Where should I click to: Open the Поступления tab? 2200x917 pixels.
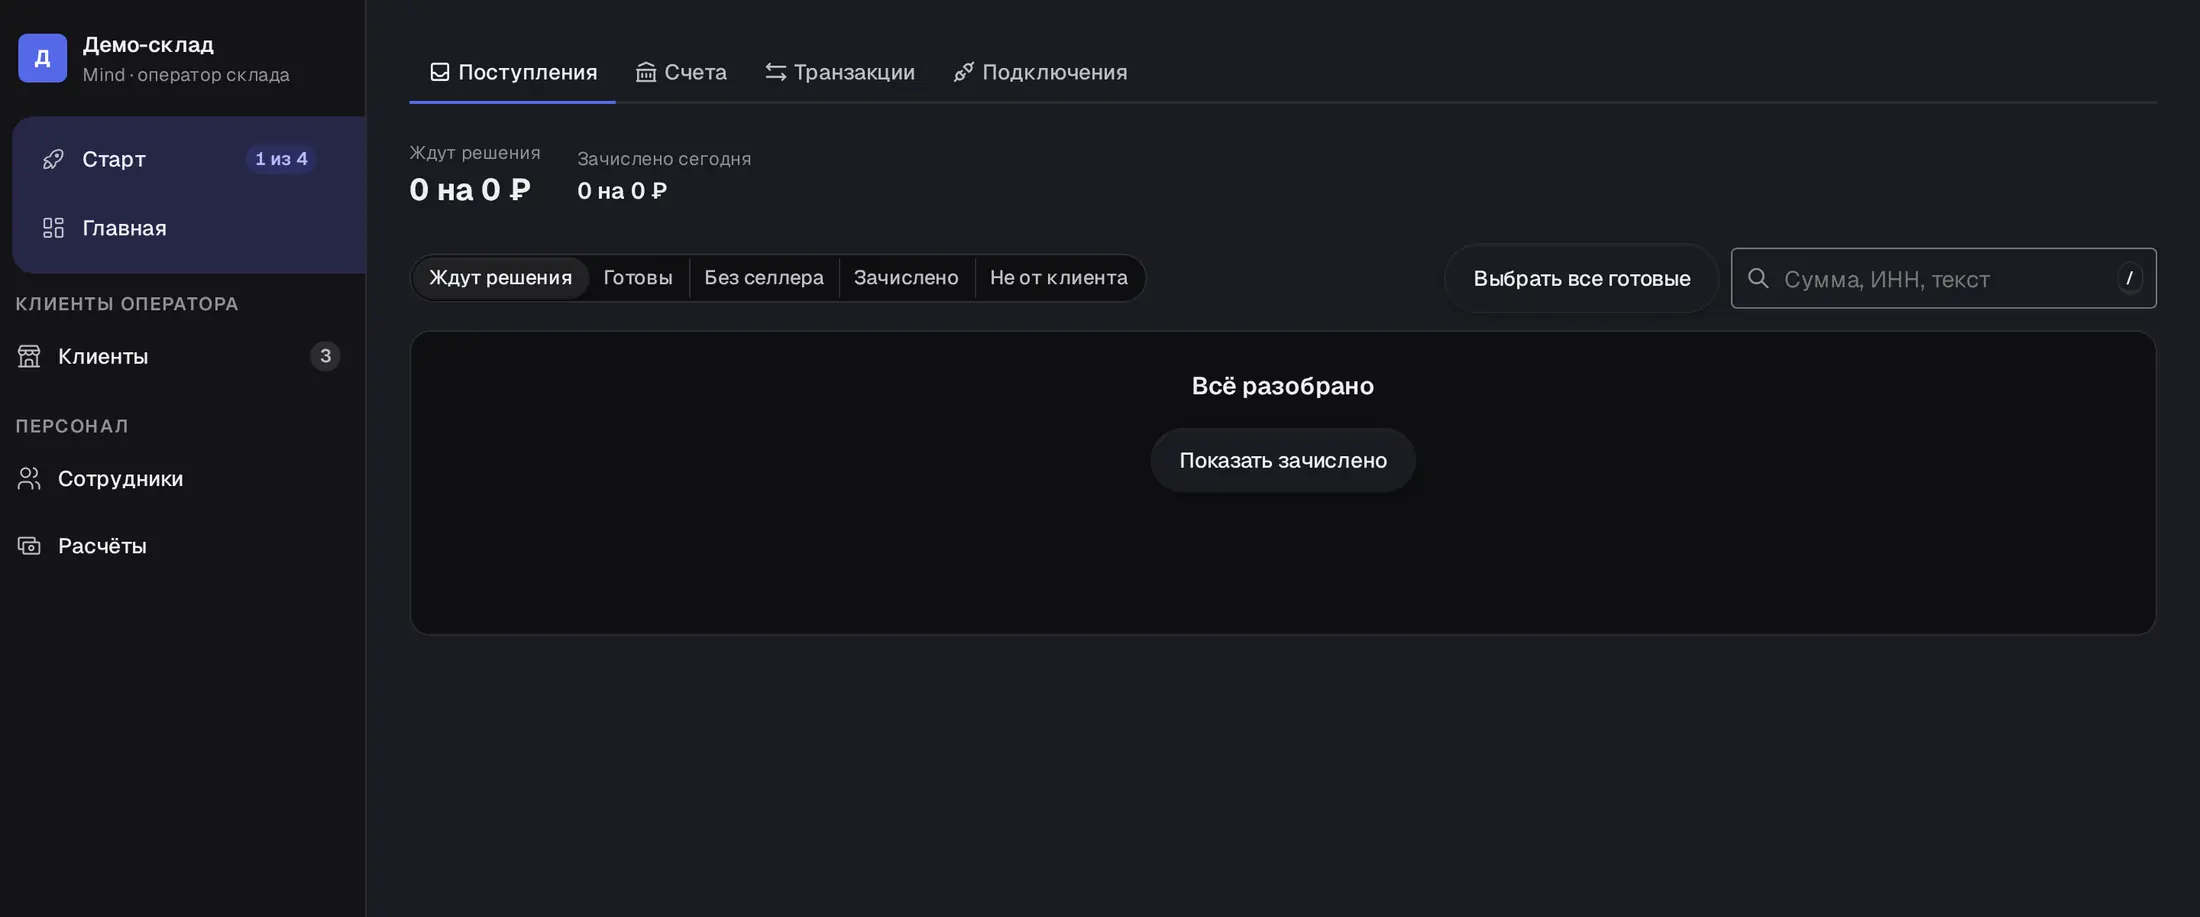tap(512, 72)
